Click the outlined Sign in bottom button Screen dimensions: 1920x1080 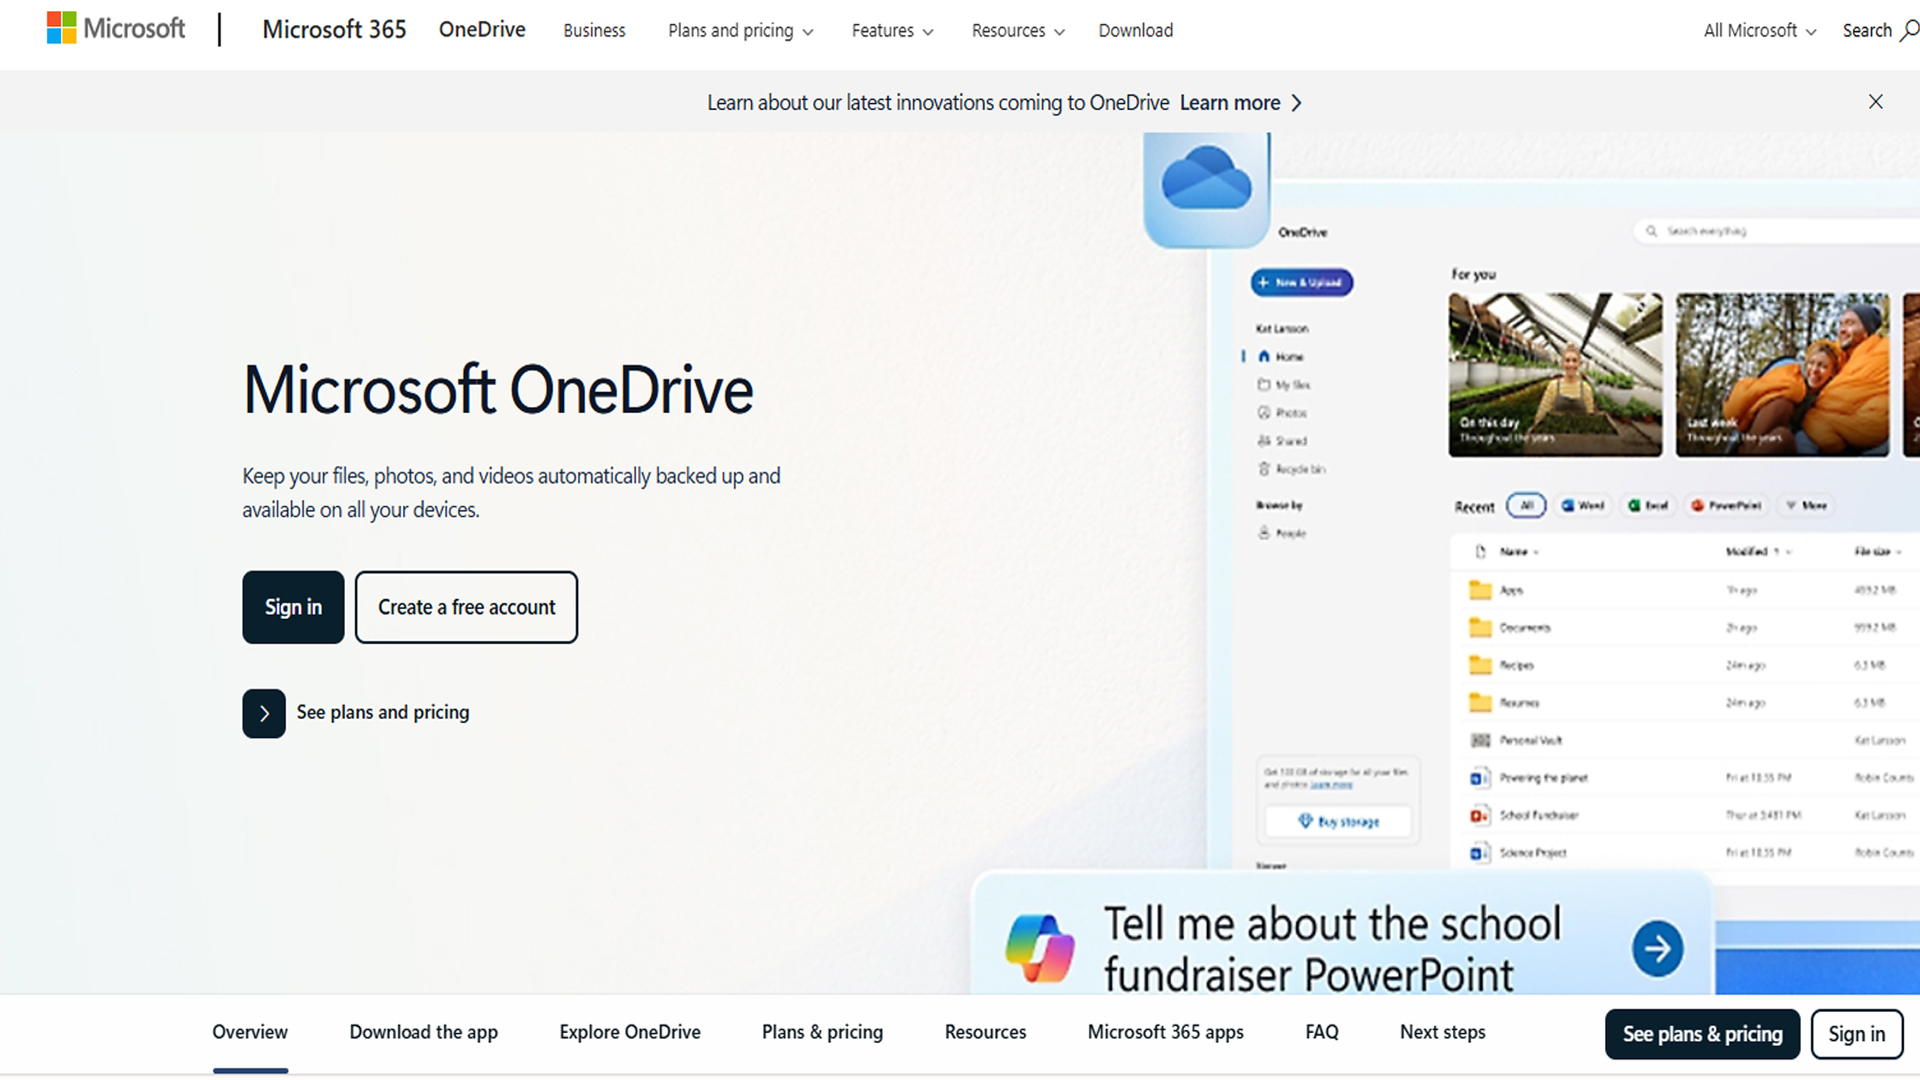click(1856, 1034)
